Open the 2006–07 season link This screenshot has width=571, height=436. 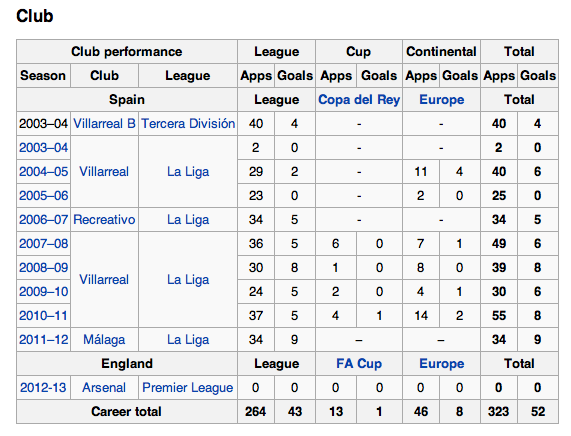44,220
